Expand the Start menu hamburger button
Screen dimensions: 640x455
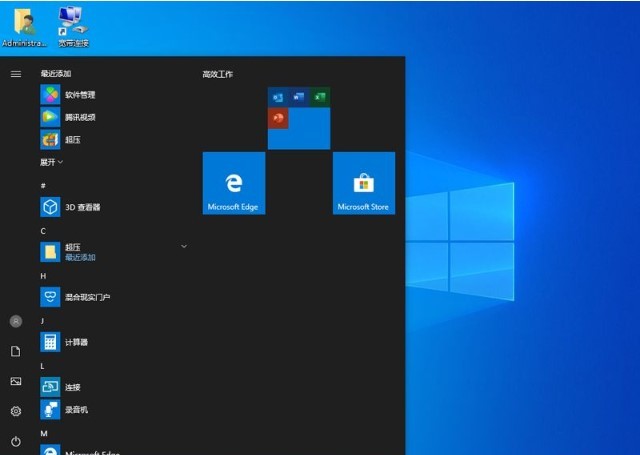coord(16,74)
